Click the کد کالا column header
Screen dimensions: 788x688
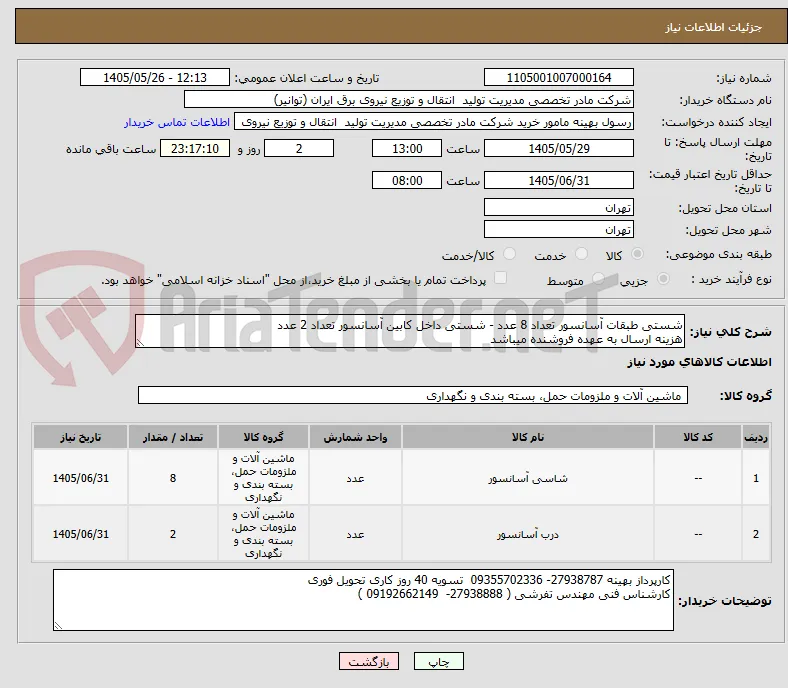point(698,437)
